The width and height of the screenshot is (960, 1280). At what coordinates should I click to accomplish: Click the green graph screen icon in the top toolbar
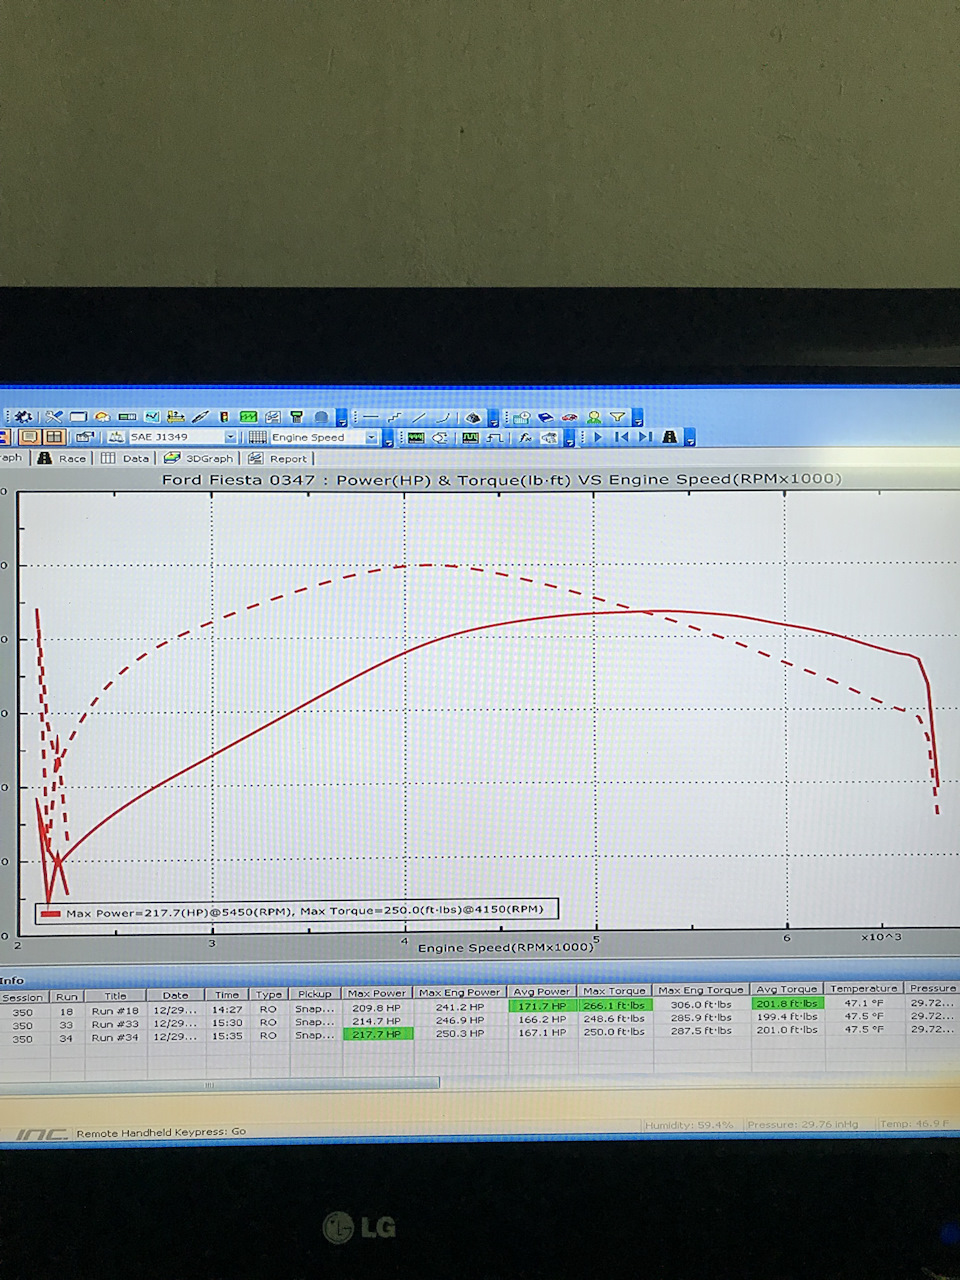click(248, 417)
